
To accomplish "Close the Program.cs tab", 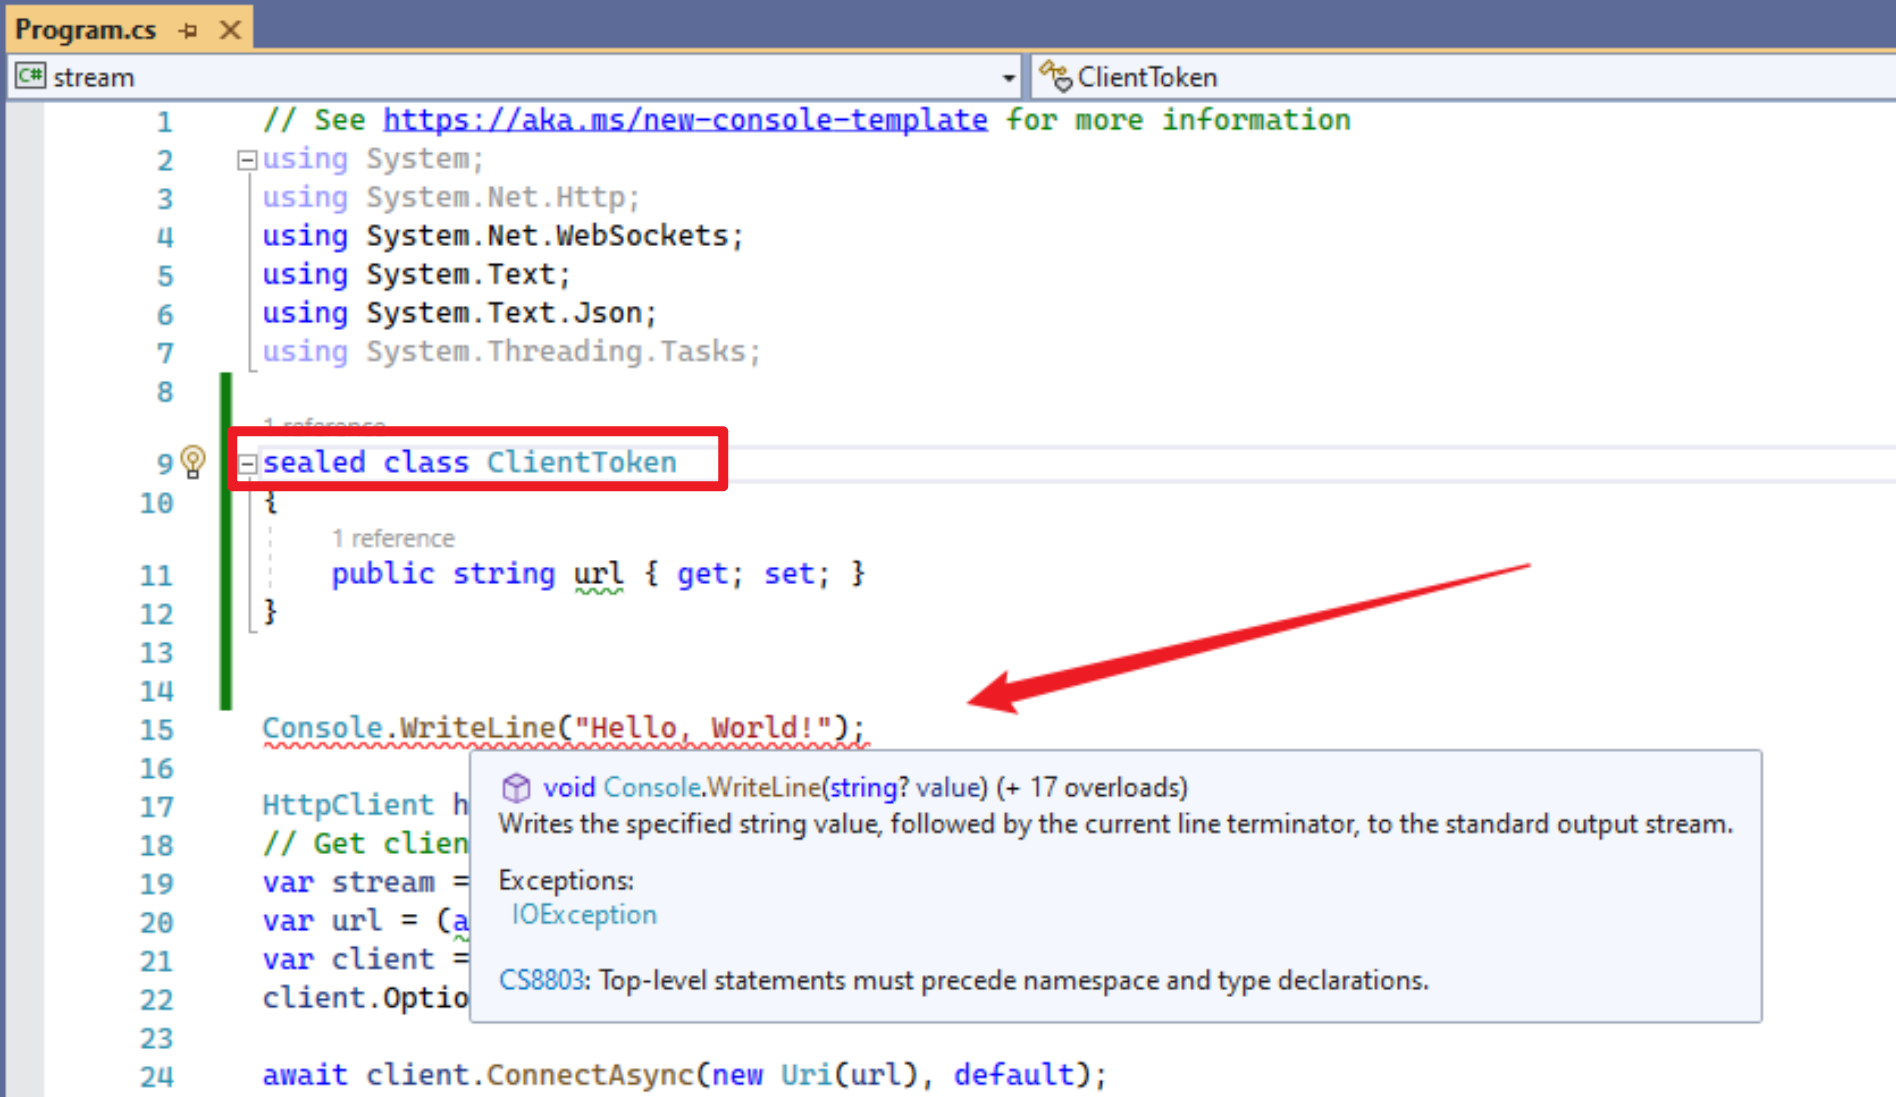I will click(230, 30).
